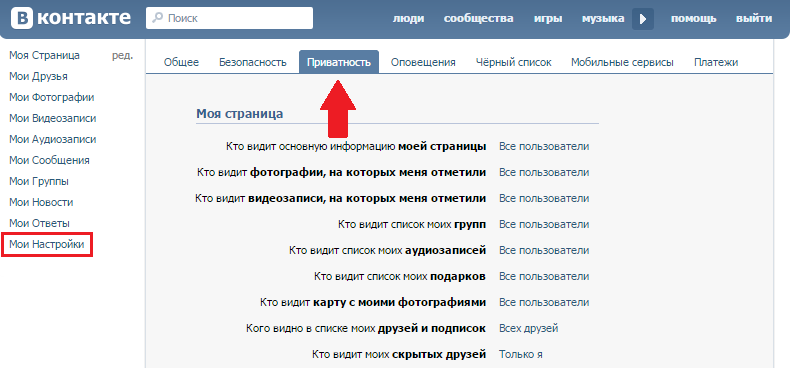Click the music play button in header
Screen dimensions: 791x368
click(x=643, y=19)
